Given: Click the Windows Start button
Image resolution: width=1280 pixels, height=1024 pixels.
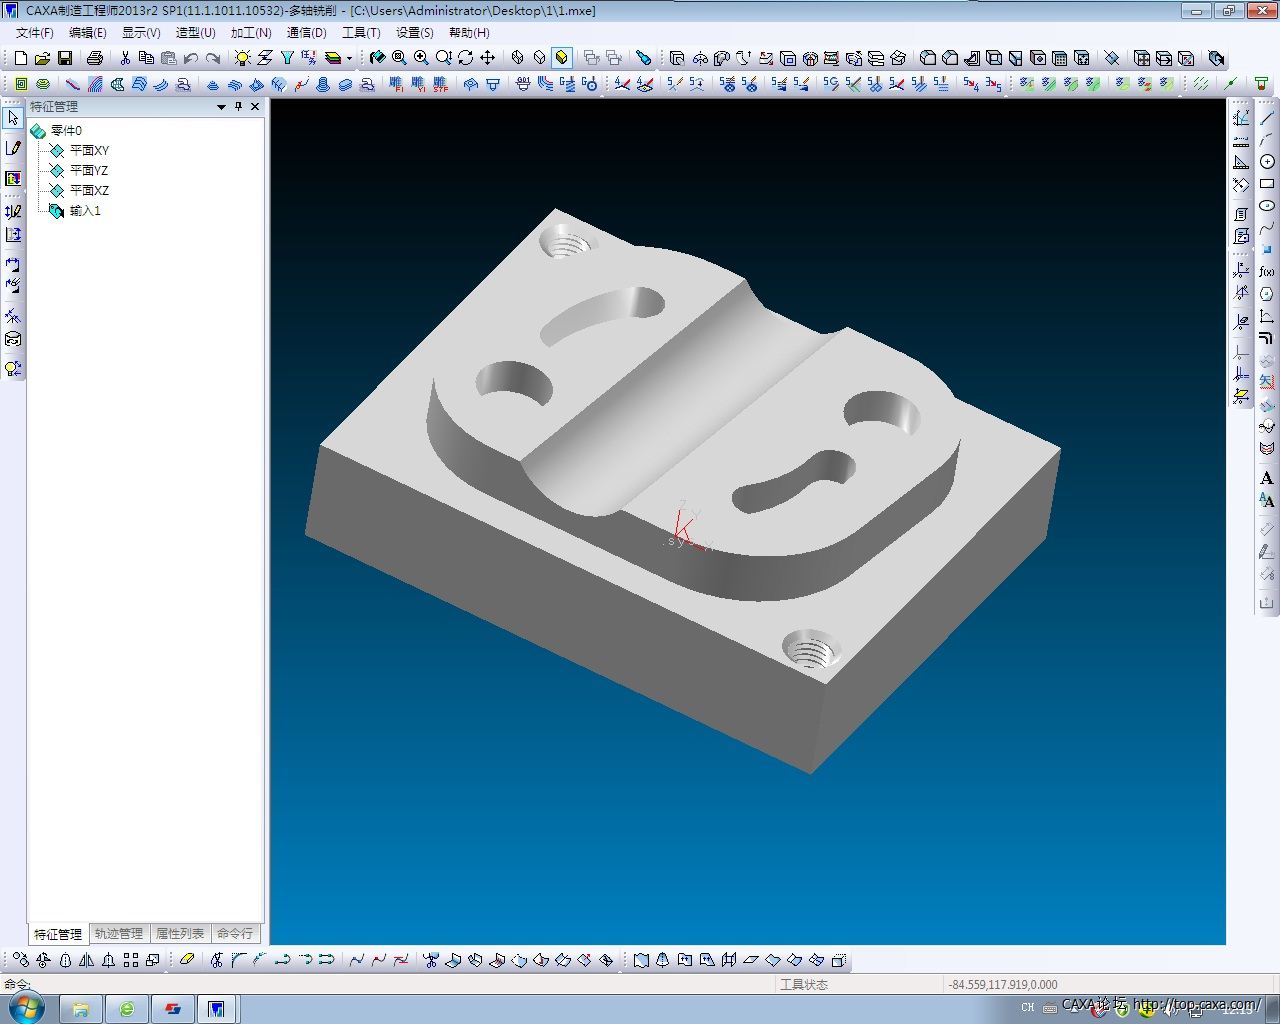Looking at the screenshot, I should [26, 1008].
